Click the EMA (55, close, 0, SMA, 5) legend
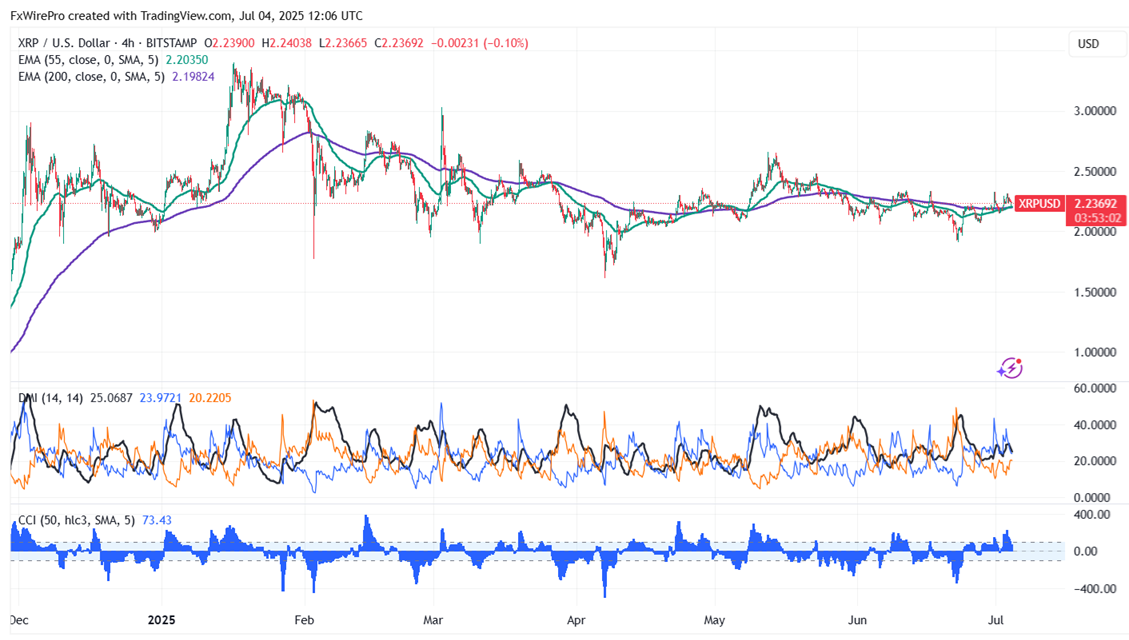 tap(89, 60)
